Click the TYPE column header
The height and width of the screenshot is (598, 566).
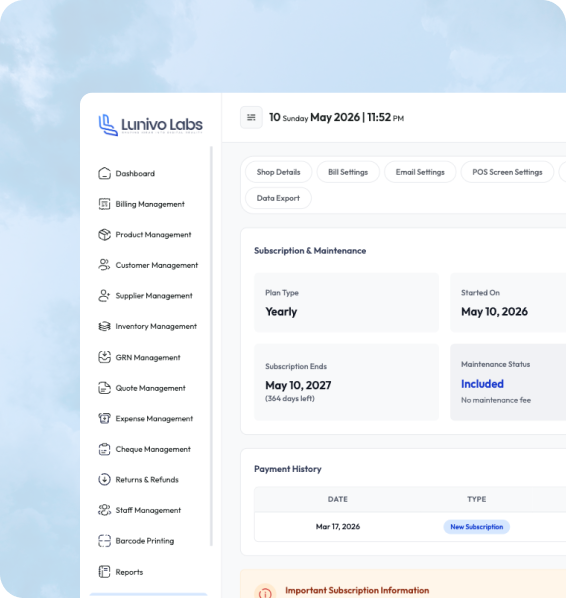pyautogui.click(x=476, y=499)
